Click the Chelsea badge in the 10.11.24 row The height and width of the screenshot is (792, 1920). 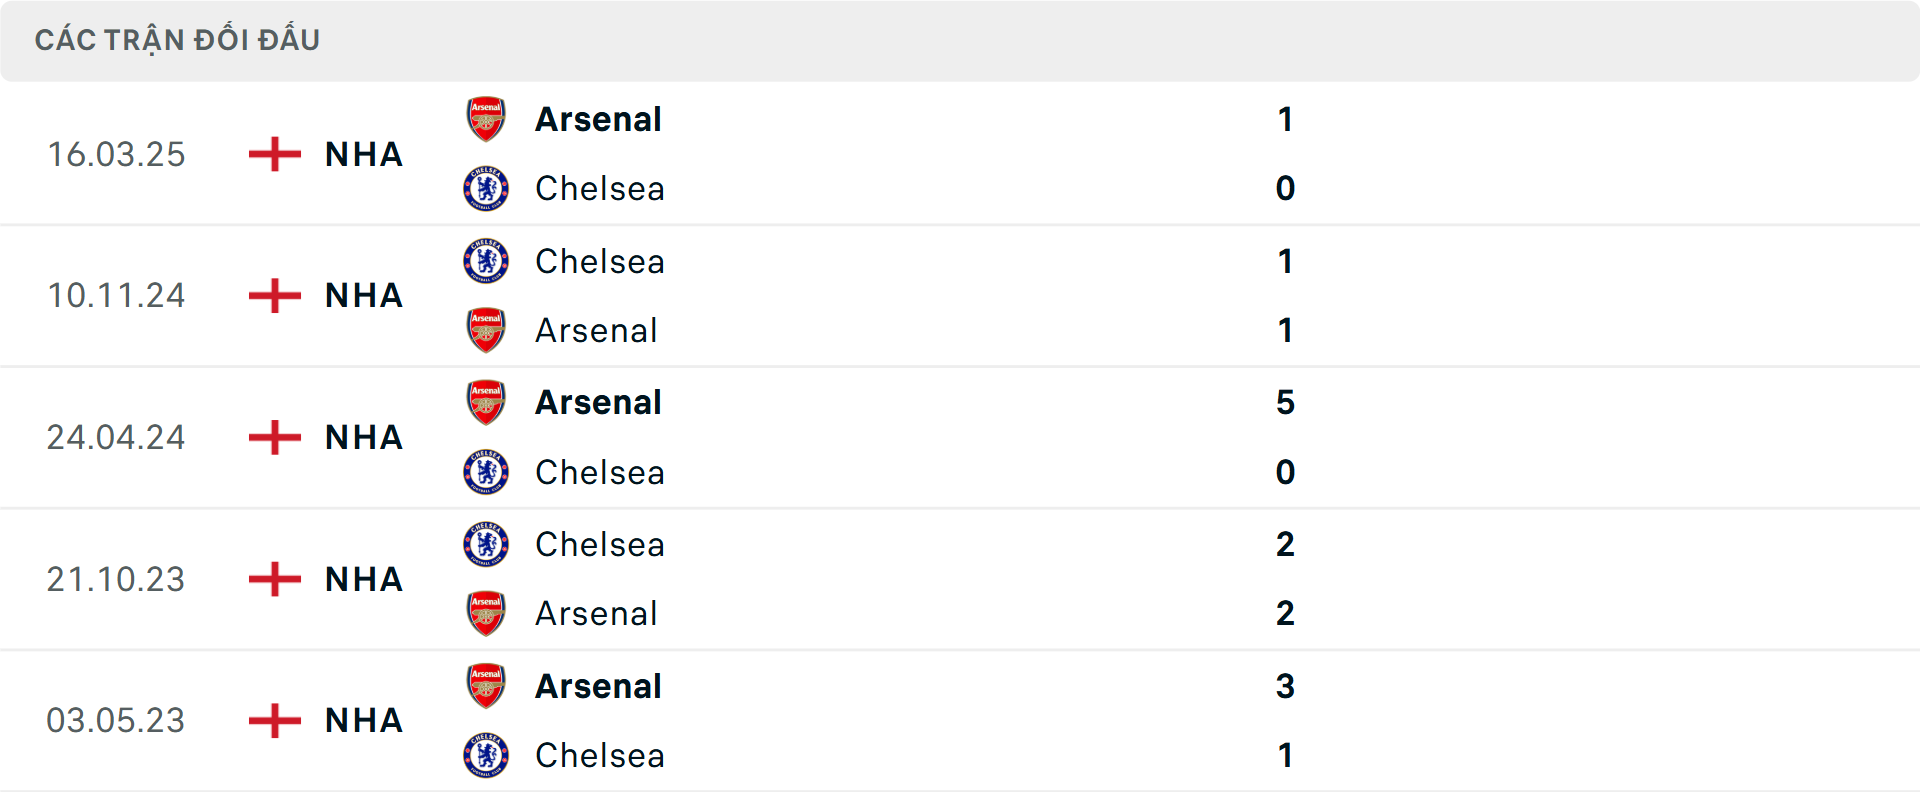click(x=487, y=261)
